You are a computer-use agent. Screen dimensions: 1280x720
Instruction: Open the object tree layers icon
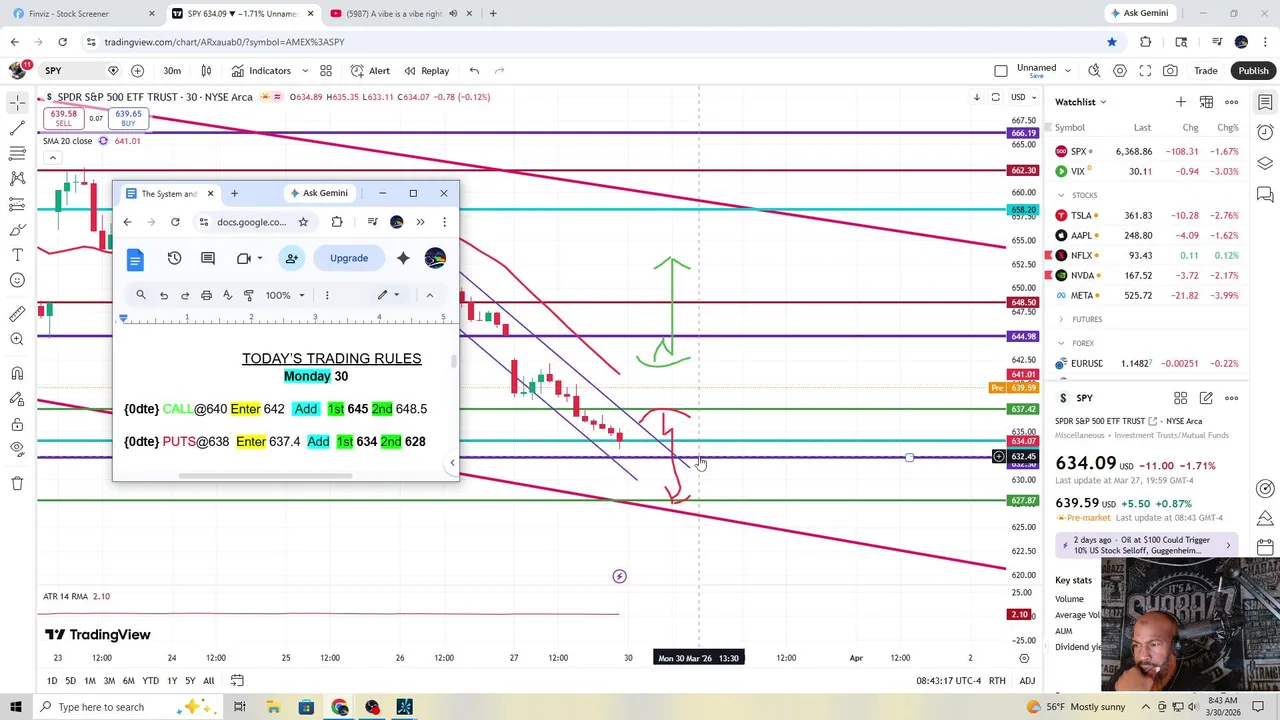pyautogui.click(x=1265, y=163)
